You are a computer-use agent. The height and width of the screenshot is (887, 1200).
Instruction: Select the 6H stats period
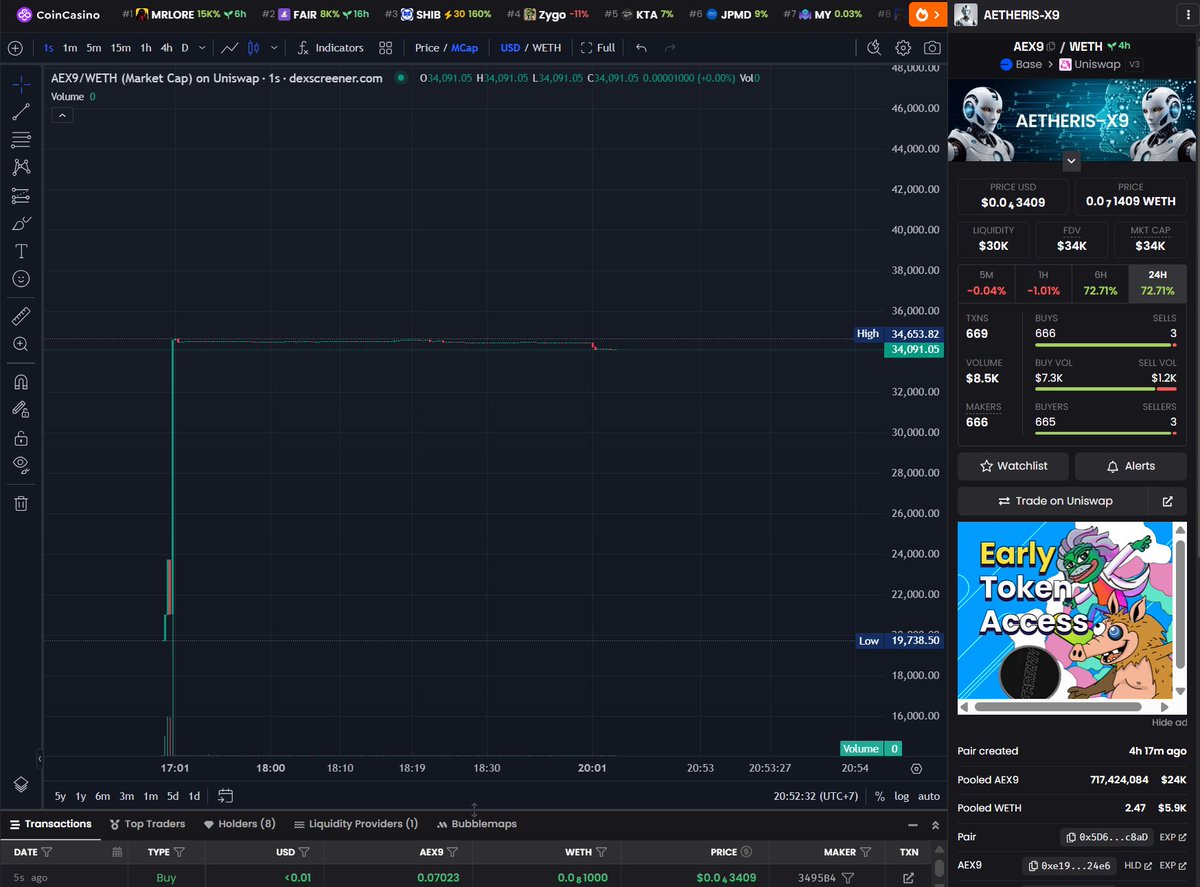[x=1100, y=282]
